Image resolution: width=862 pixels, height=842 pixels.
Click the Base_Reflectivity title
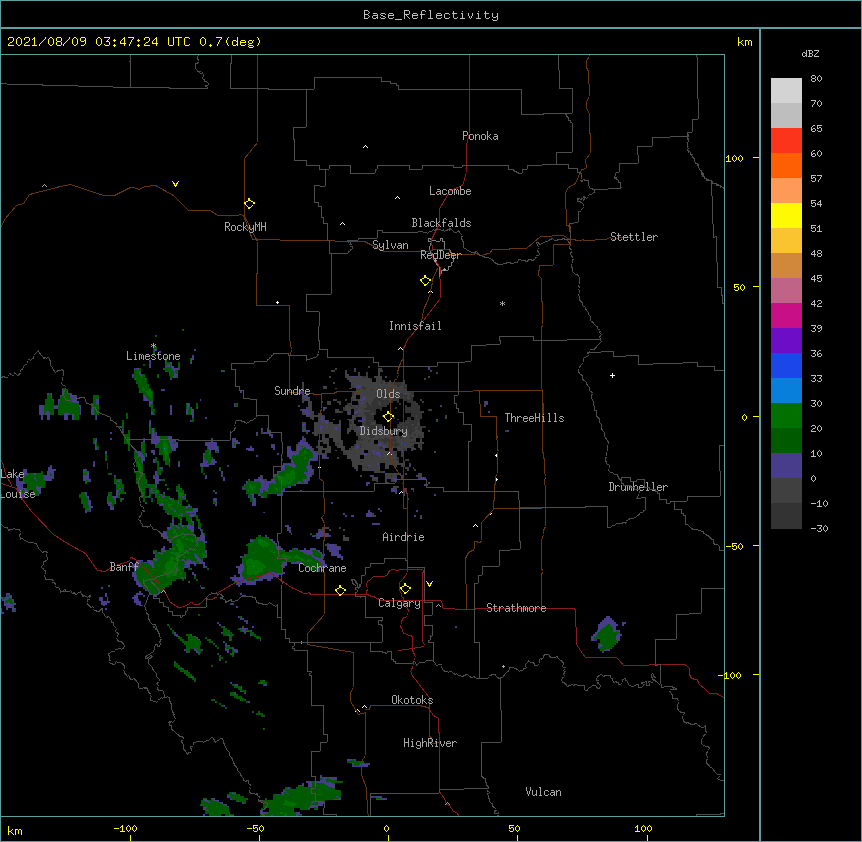point(431,15)
